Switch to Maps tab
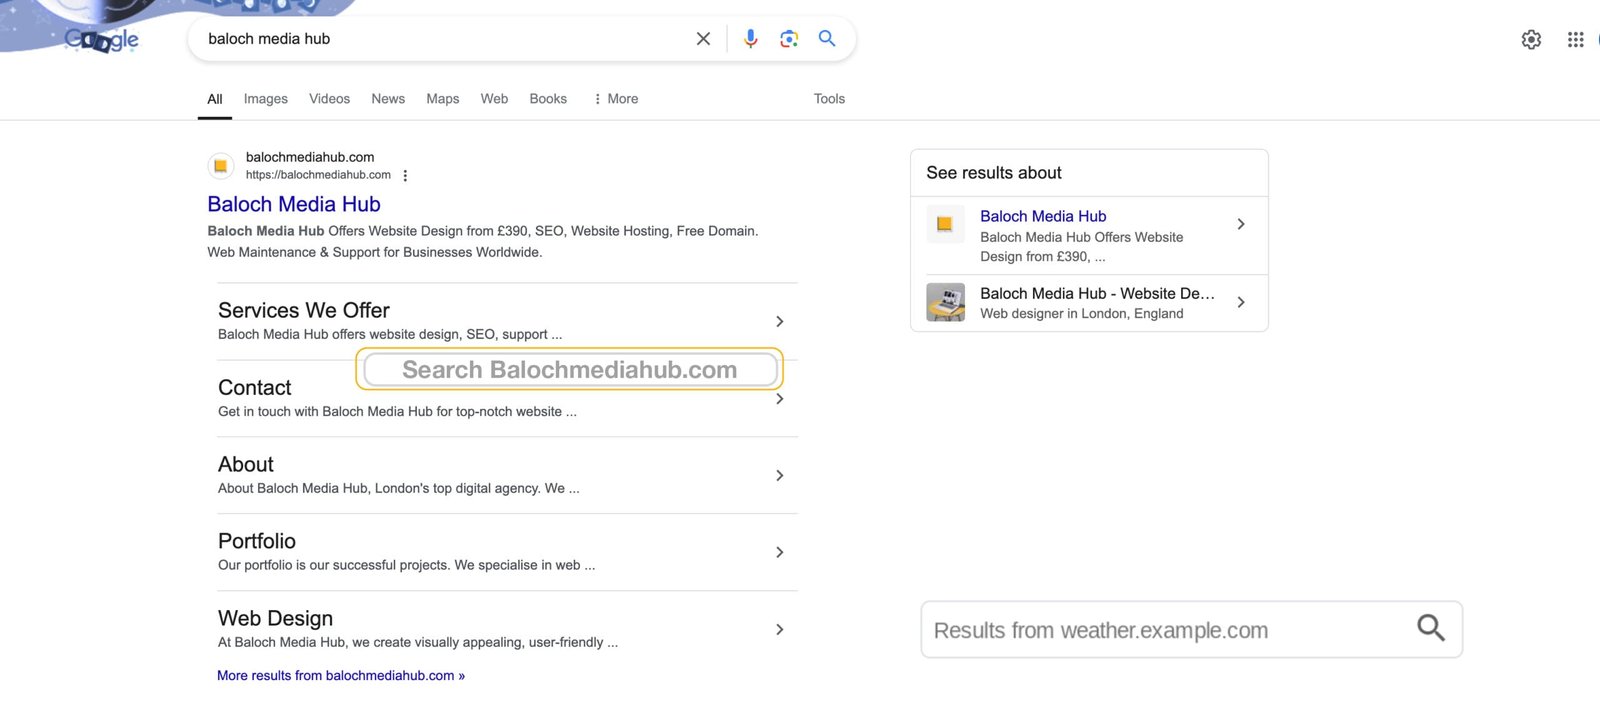Image resolution: width=1600 pixels, height=725 pixels. [x=443, y=99]
